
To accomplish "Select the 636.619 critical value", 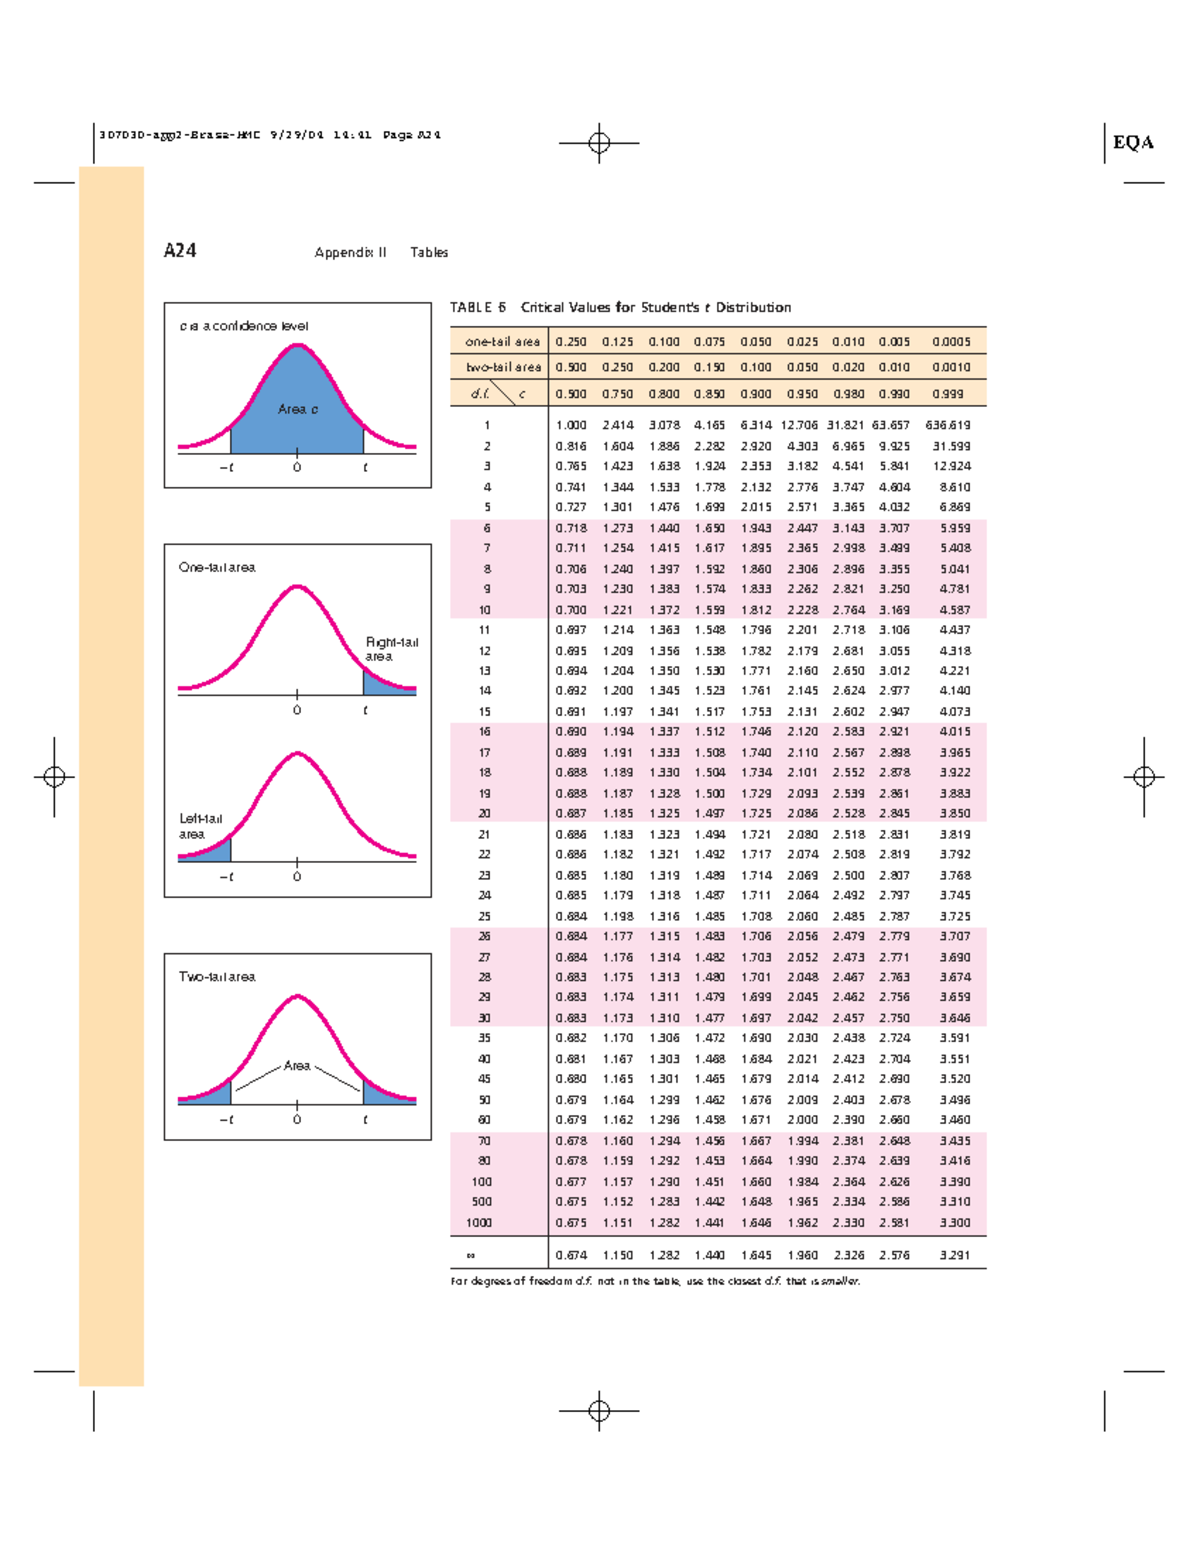I will click(x=948, y=426).
